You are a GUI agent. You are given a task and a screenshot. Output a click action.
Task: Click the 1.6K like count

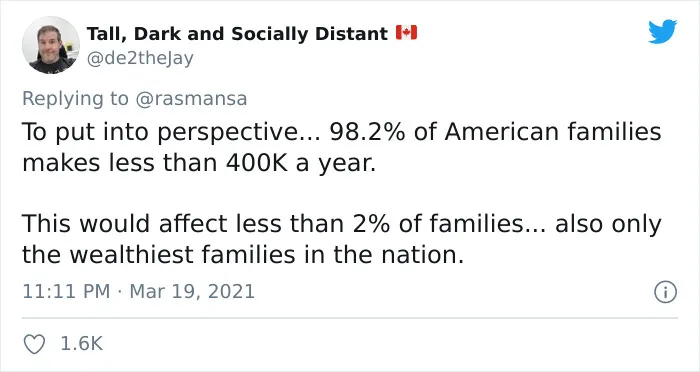pos(81,344)
